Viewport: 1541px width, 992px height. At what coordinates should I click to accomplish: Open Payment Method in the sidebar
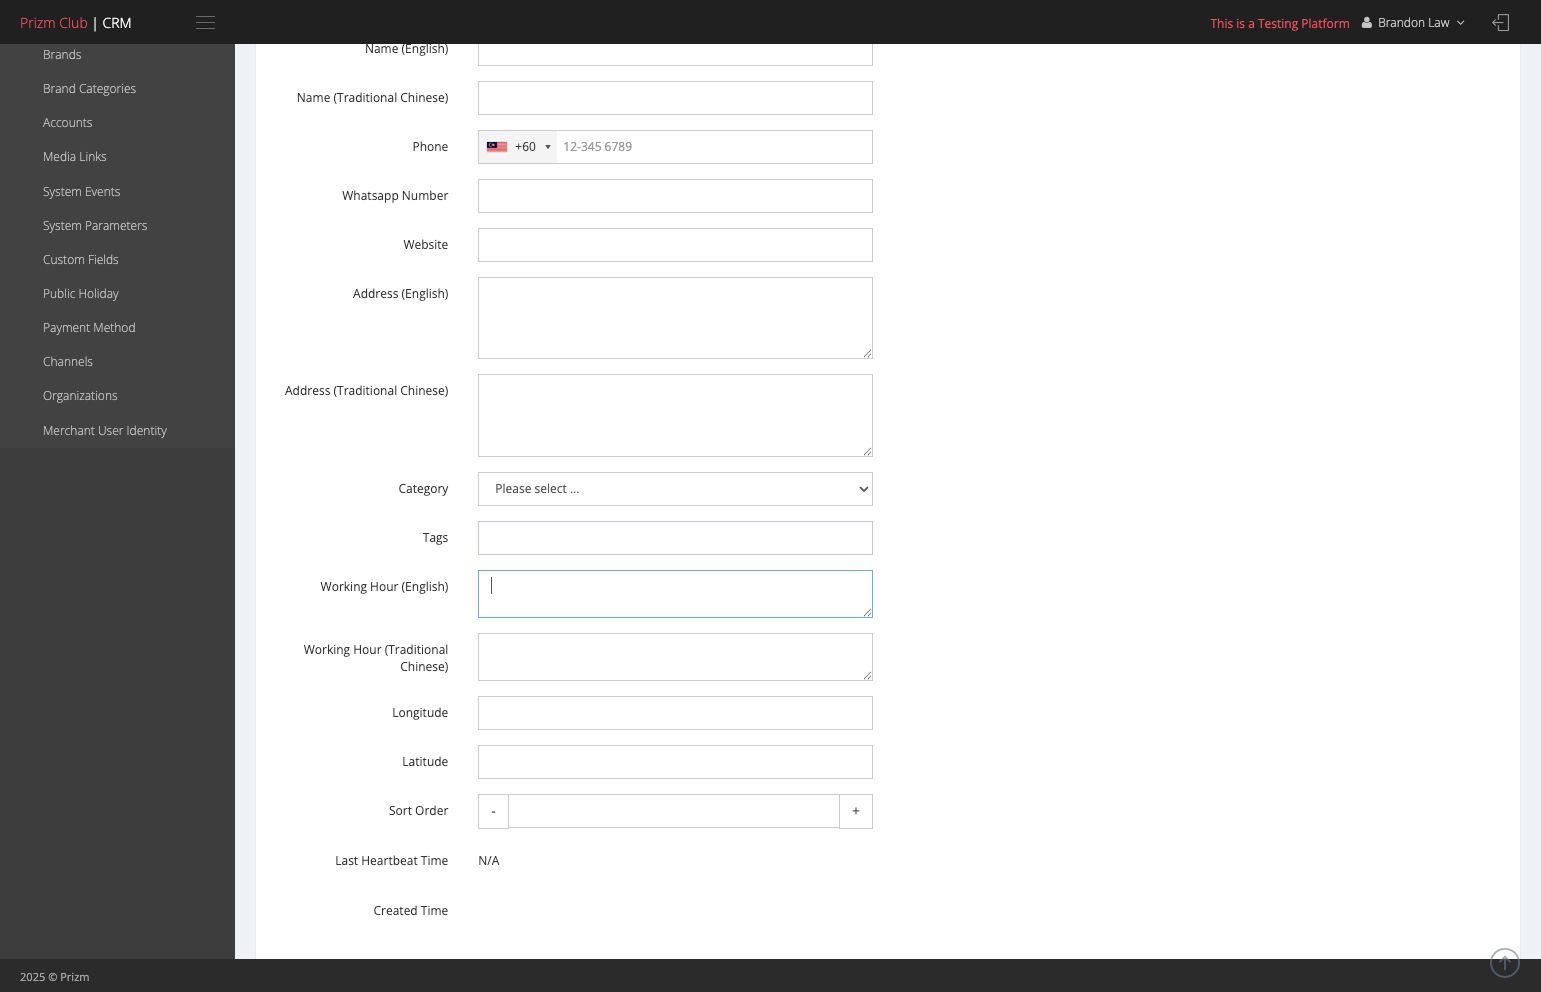pos(89,328)
